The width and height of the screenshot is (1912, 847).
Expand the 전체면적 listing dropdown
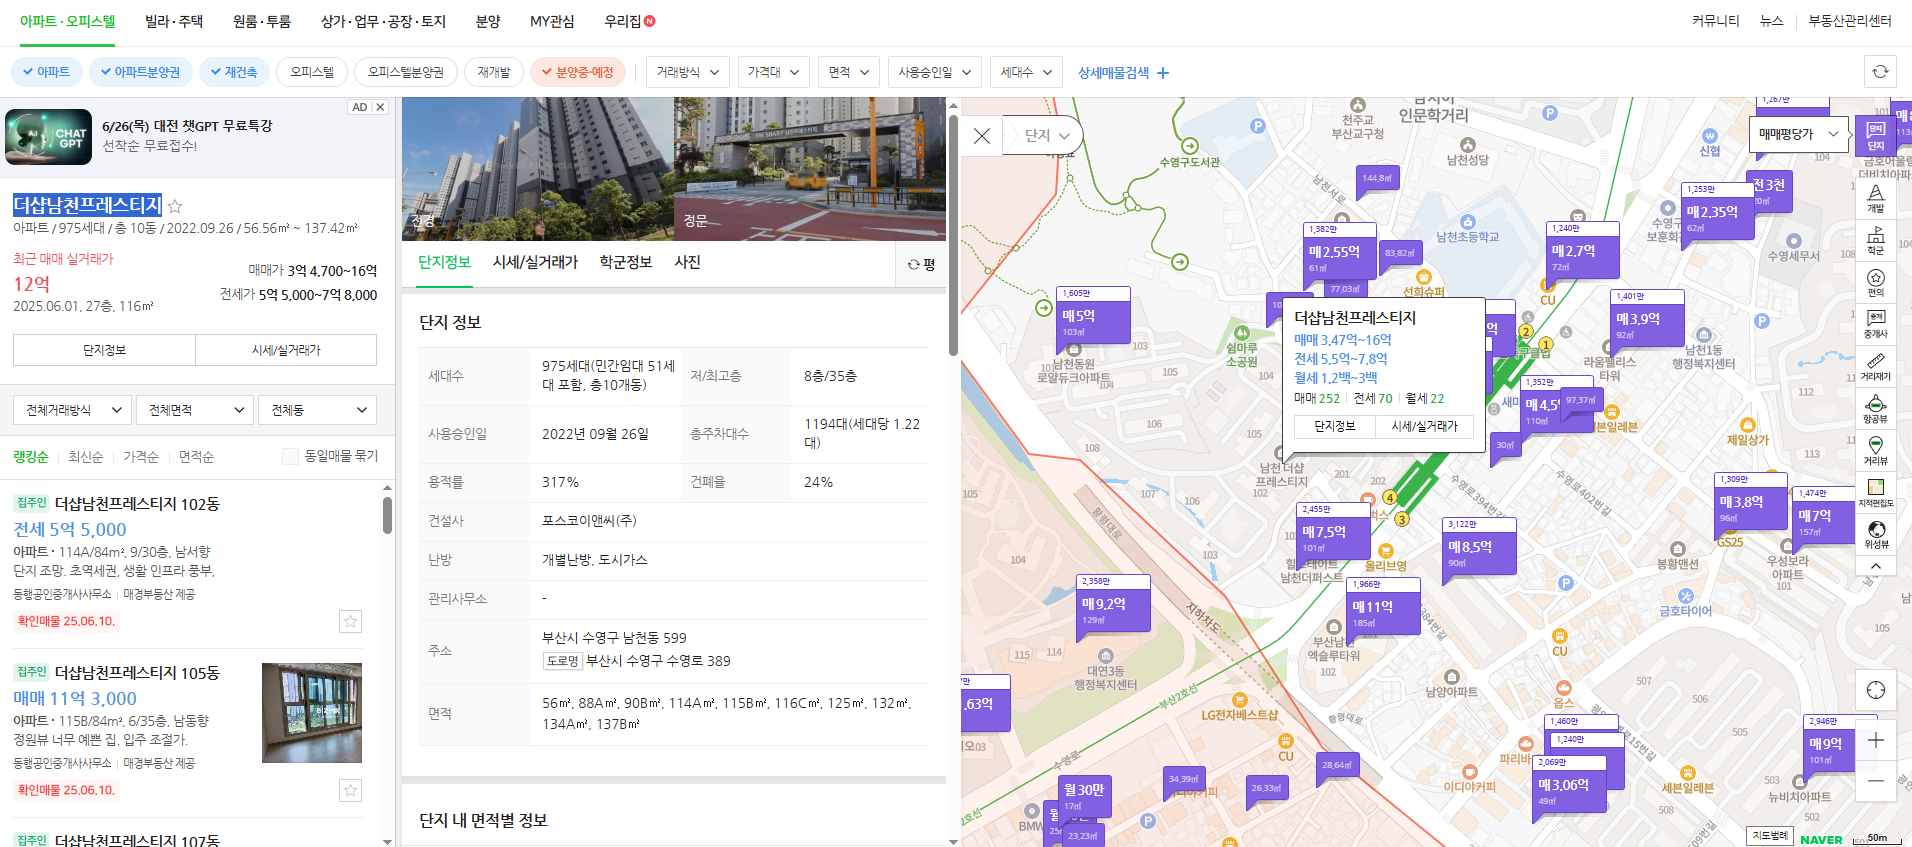[195, 410]
